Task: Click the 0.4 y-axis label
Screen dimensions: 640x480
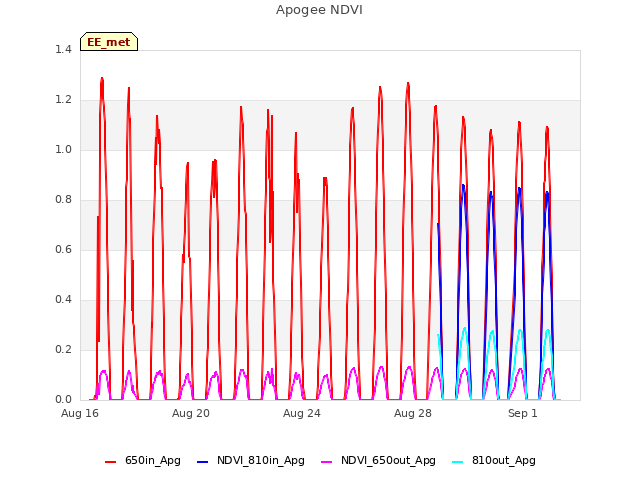Action: click(63, 300)
